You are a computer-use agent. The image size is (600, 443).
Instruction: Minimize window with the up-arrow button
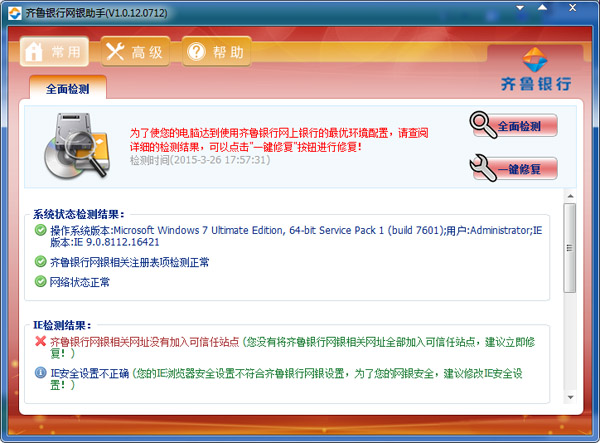pyautogui.click(x=543, y=8)
